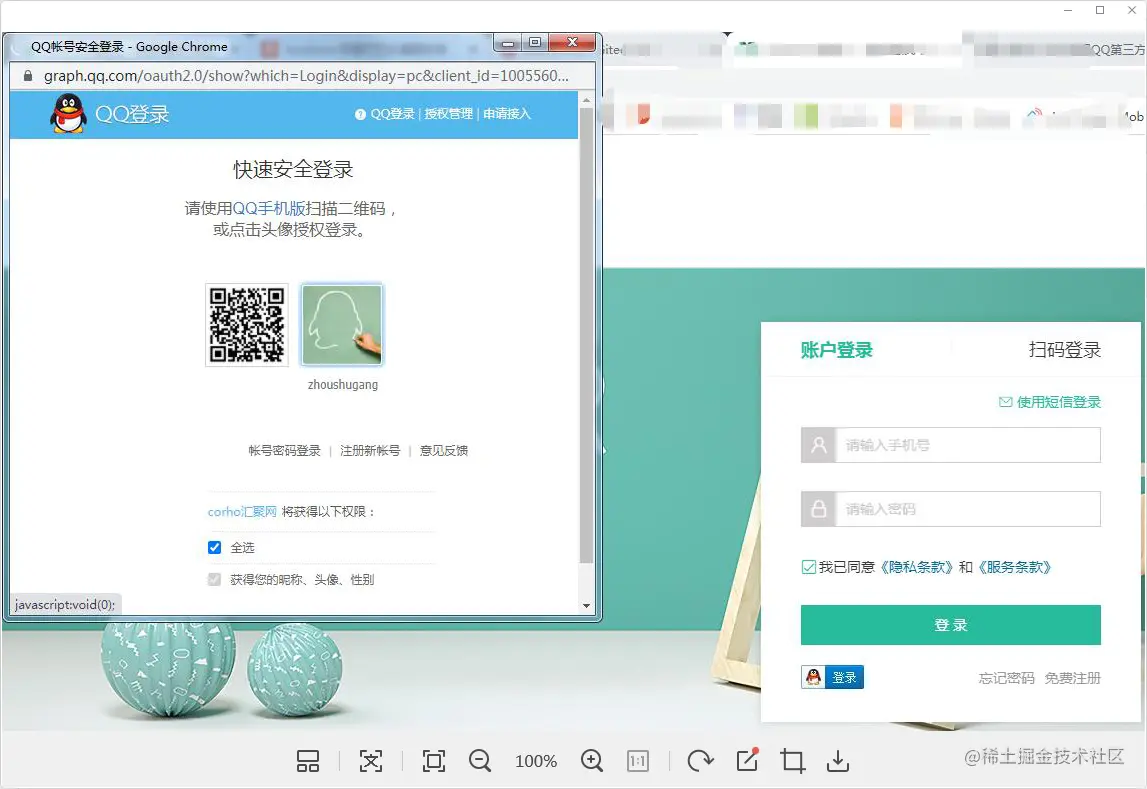
Task: Click the lock icon in popup address bar
Action: click(x=28, y=76)
